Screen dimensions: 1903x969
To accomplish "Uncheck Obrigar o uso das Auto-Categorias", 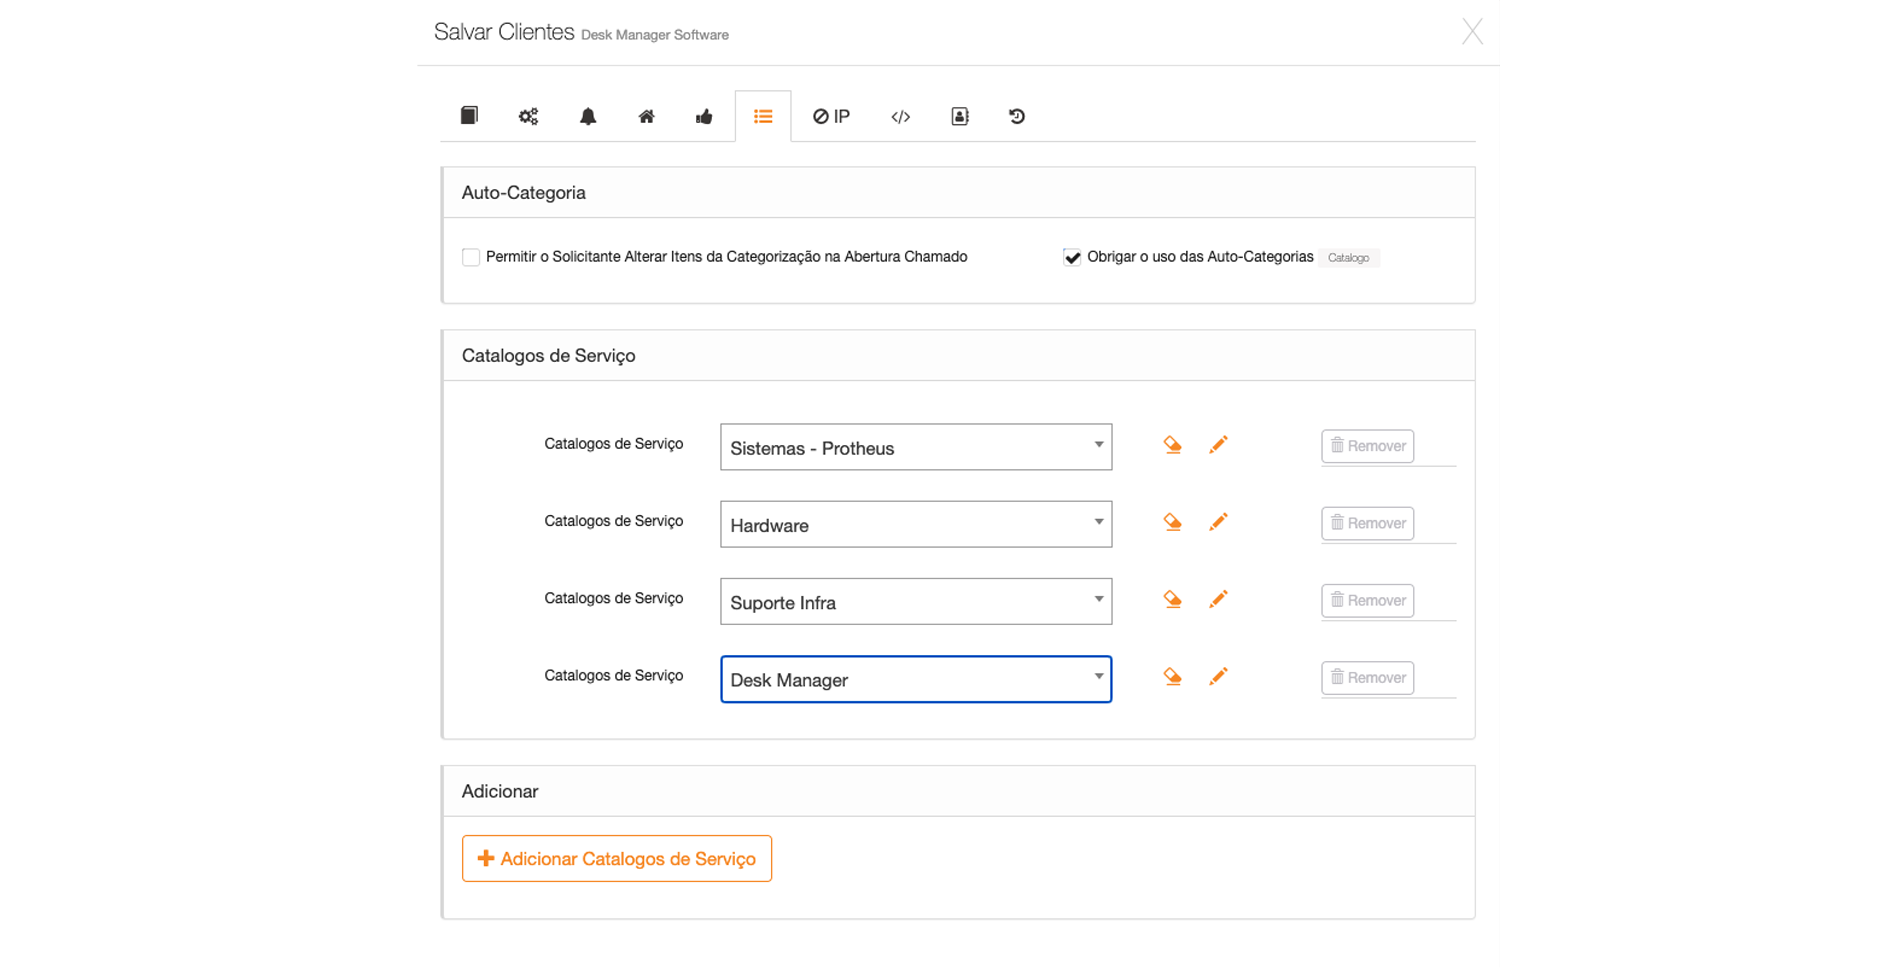I will [x=1072, y=258].
